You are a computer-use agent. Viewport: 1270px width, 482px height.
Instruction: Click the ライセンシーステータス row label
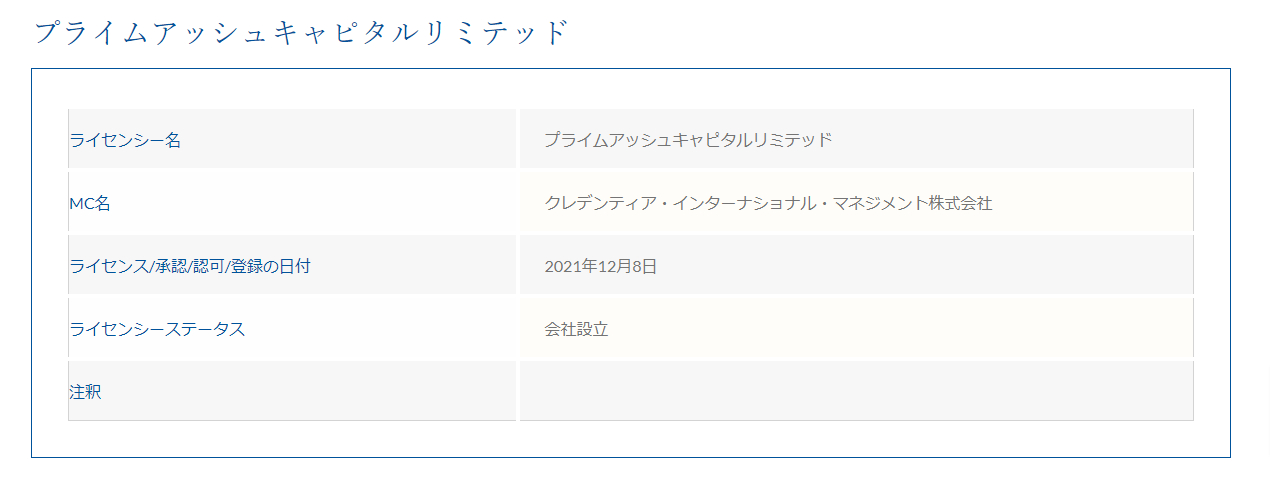click(x=157, y=329)
